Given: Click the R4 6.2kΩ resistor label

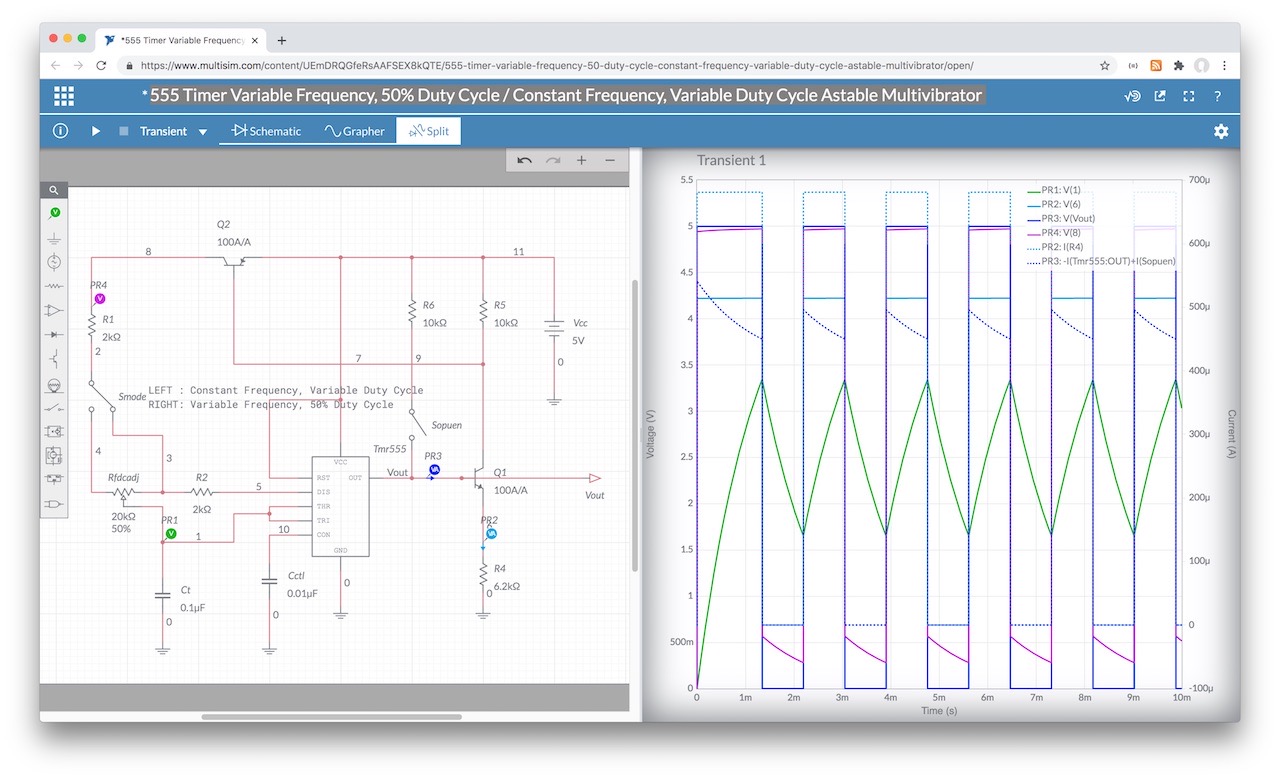Looking at the screenshot, I should click(506, 578).
